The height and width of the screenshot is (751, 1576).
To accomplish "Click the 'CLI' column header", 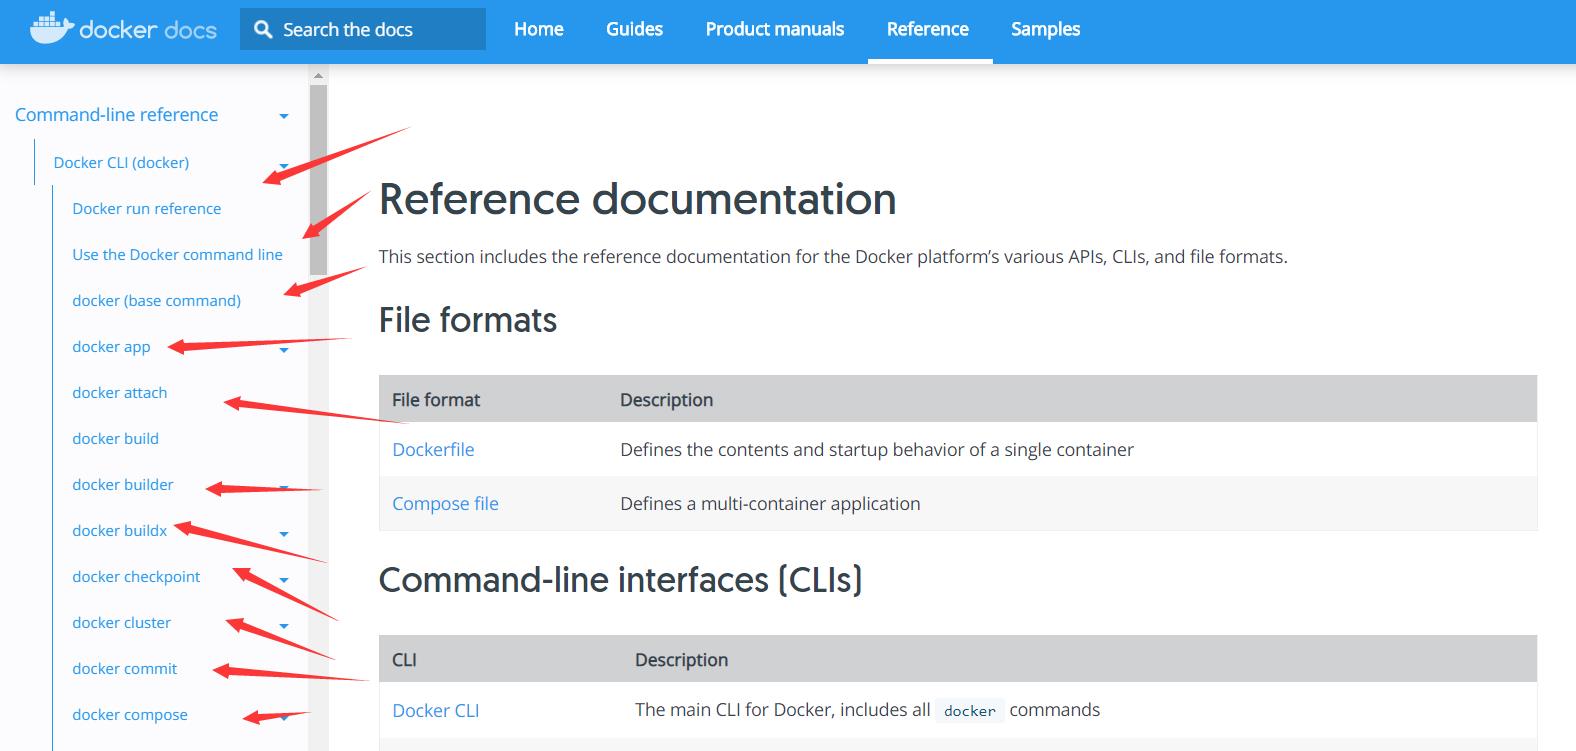I will point(404,659).
